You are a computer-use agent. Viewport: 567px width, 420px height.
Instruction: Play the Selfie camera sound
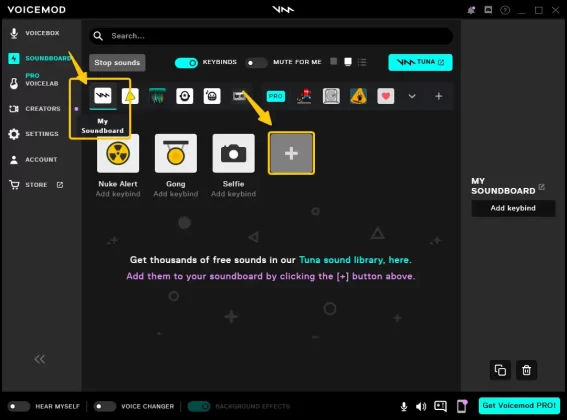coord(234,153)
